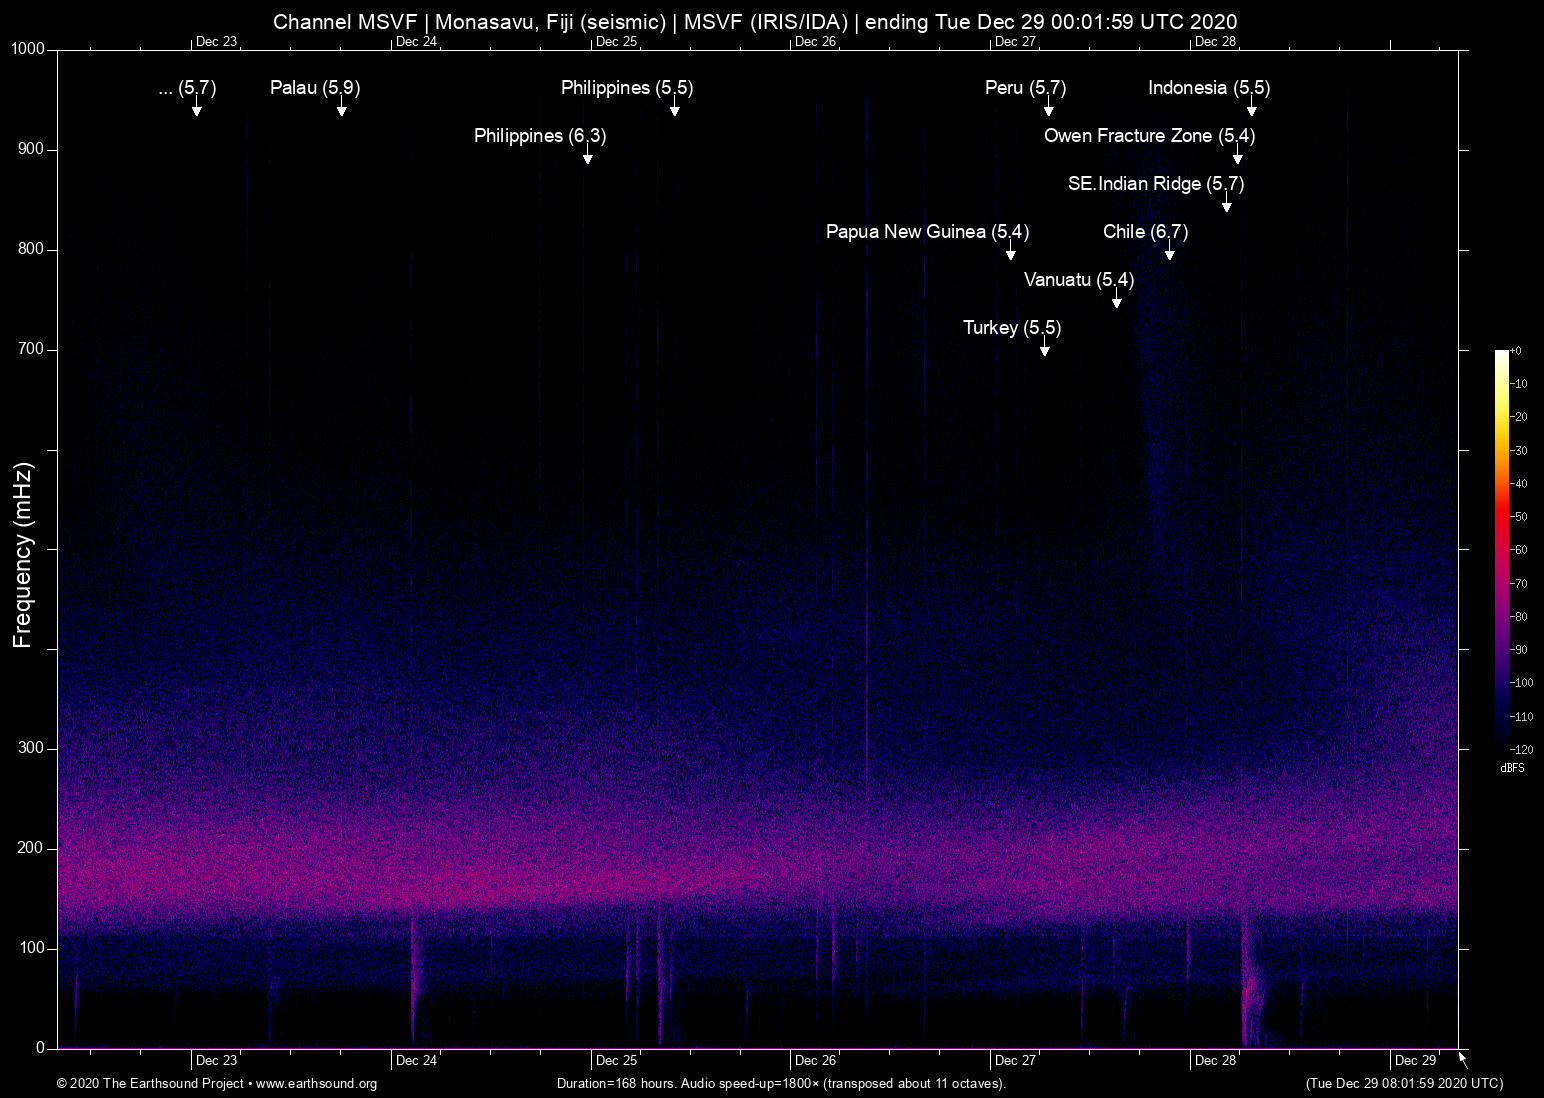Select the Dec 23 label on top axis
The image size is (1544, 1098).
[x=216, y=42]
